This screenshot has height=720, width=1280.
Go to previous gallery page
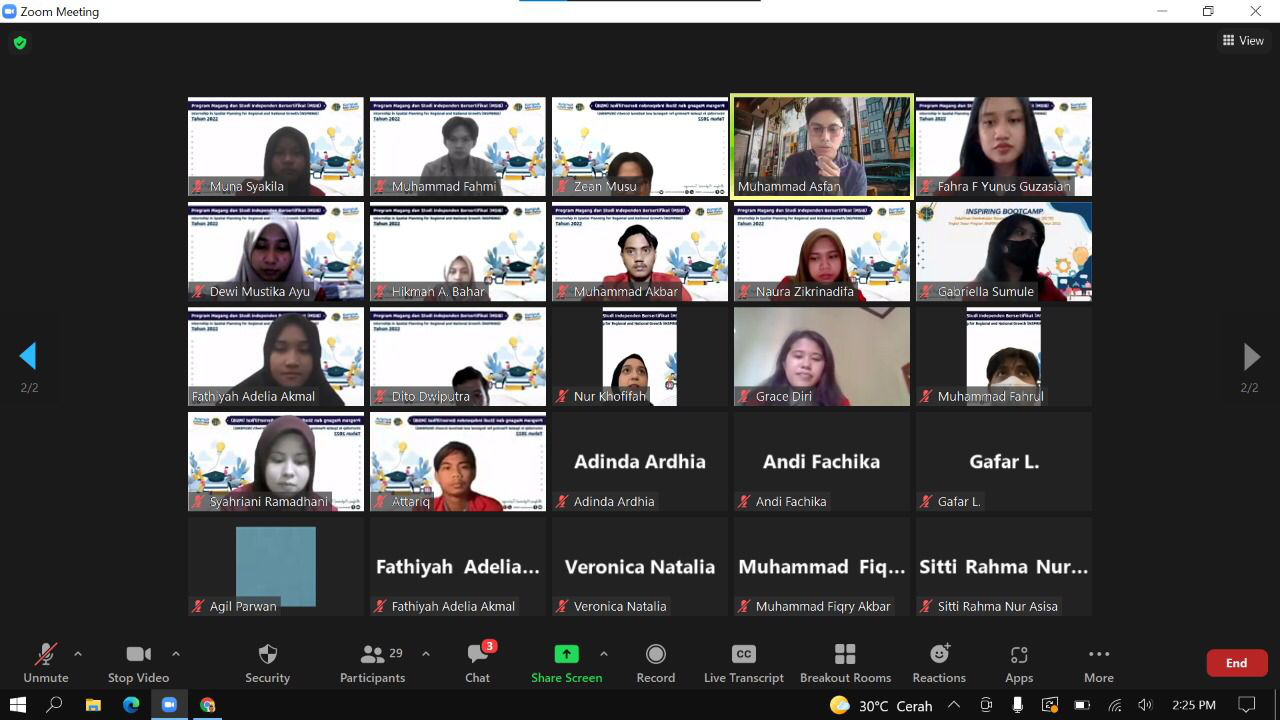28,356
